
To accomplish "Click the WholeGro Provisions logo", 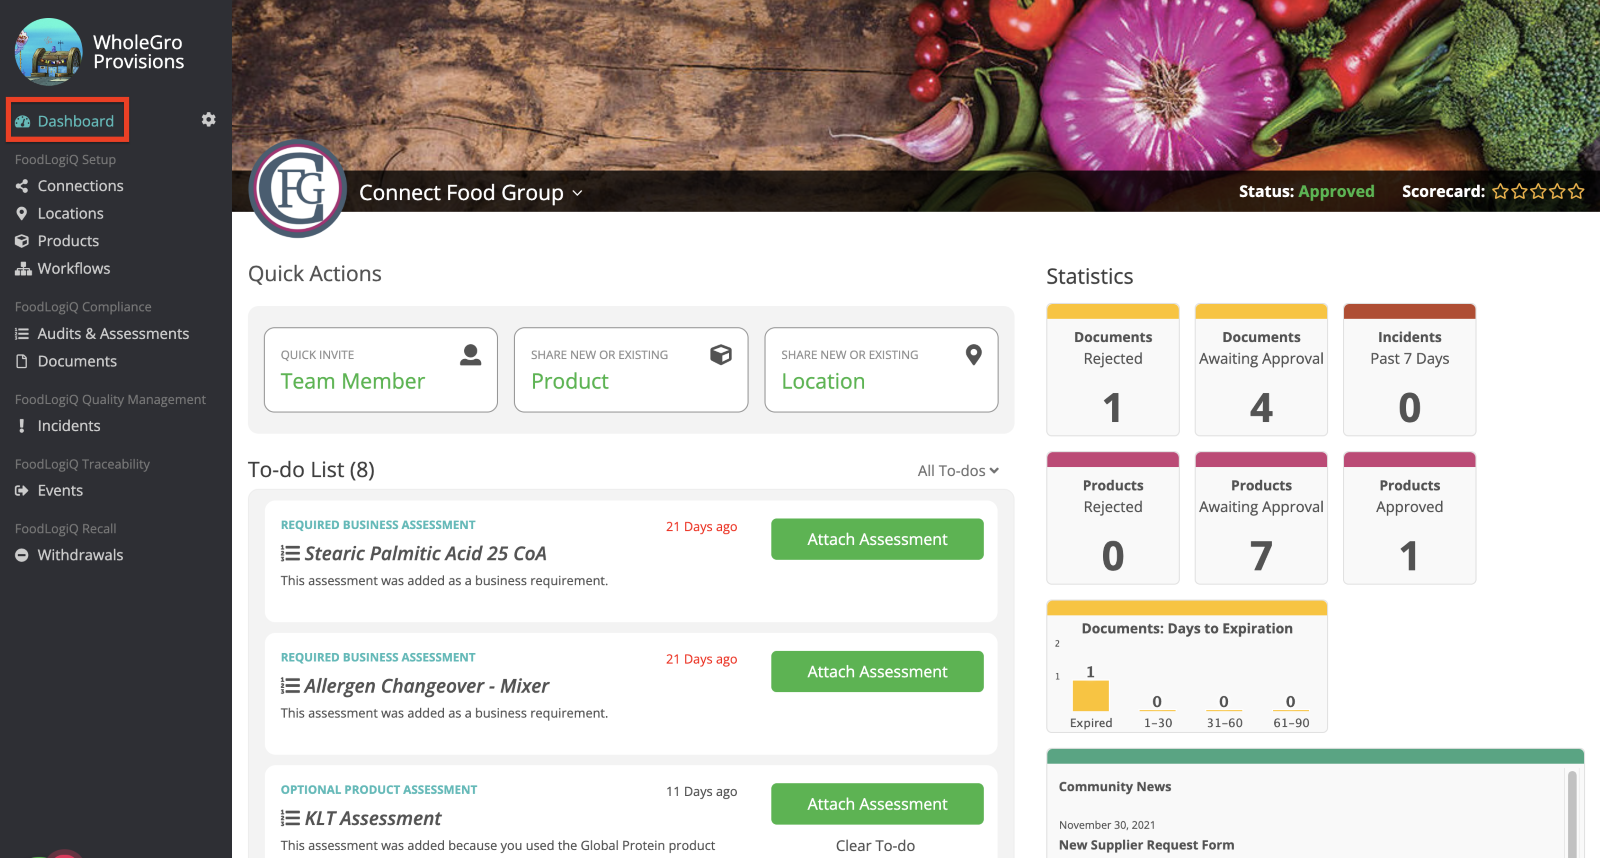I will click(49, 52).
